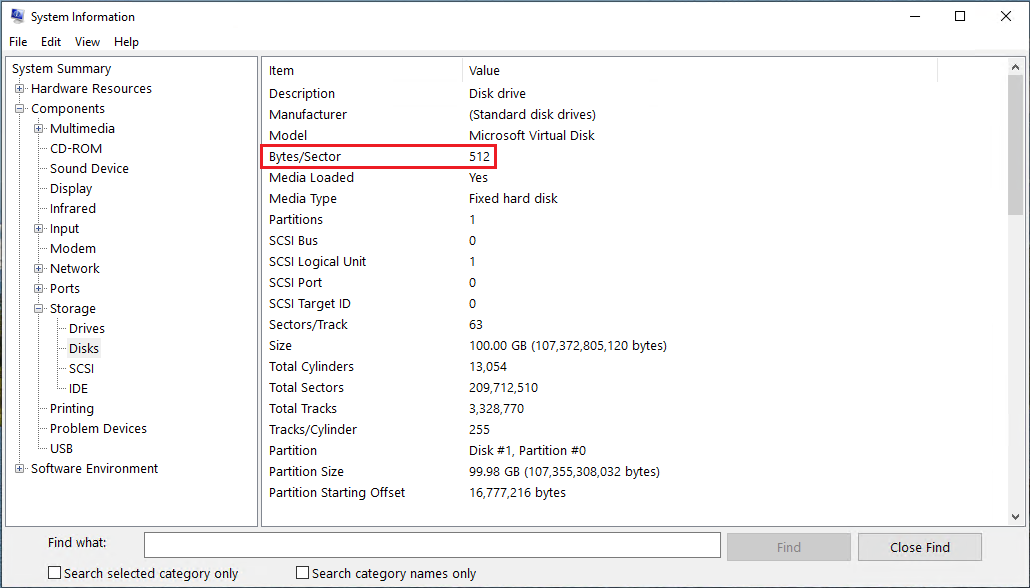The height and width of the screenshot is (588, 1030).
Task: Expand the Software Environment node
Action: pos(19,469)
